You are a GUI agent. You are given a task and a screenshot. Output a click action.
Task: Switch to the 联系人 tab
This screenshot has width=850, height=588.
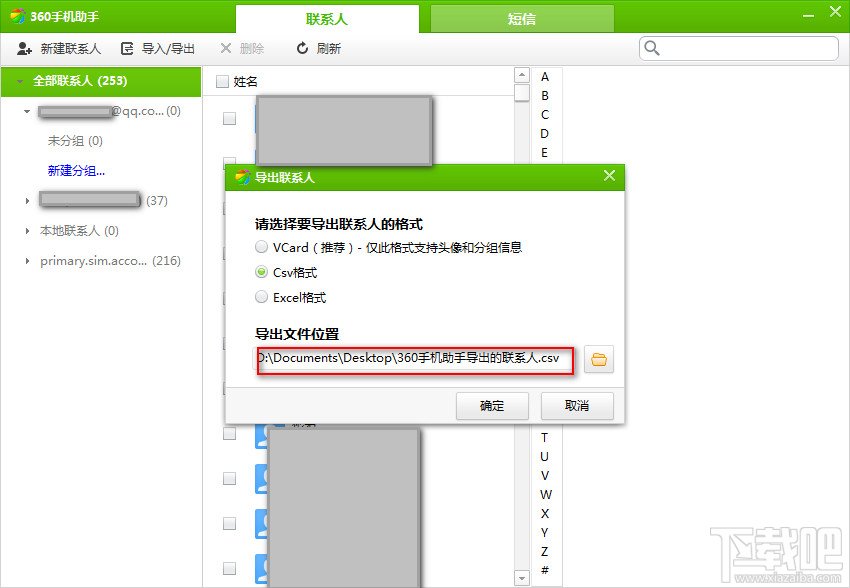click(325, 19)
